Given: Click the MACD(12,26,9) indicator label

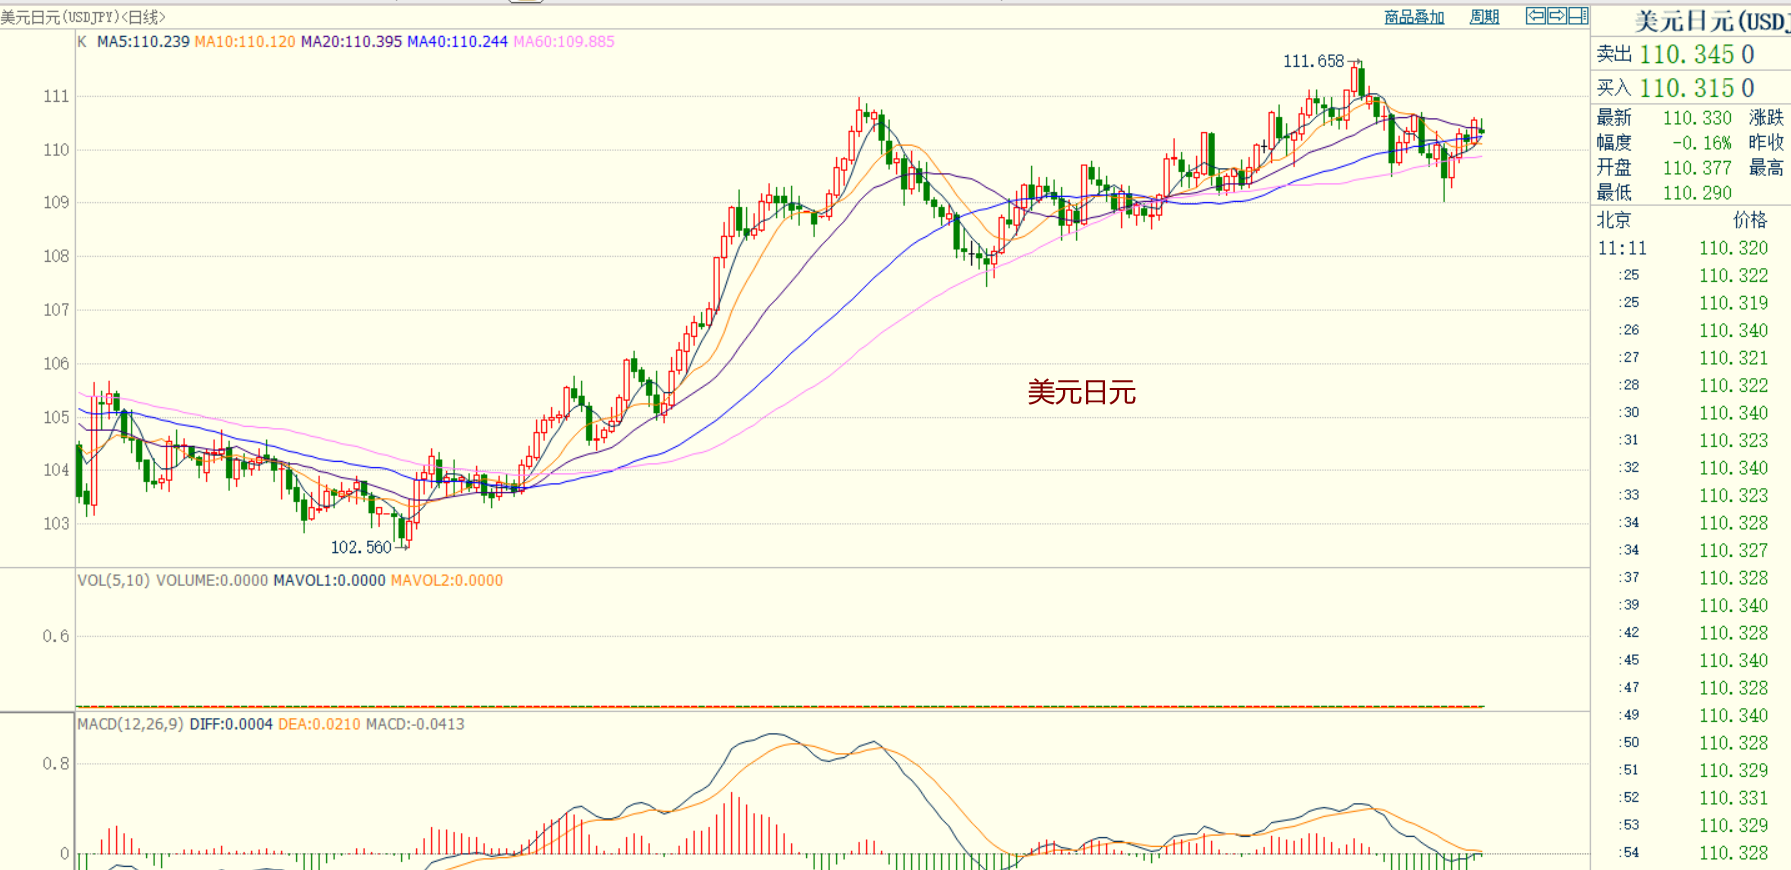Looking at the screenshot, I should pos(131,724).
